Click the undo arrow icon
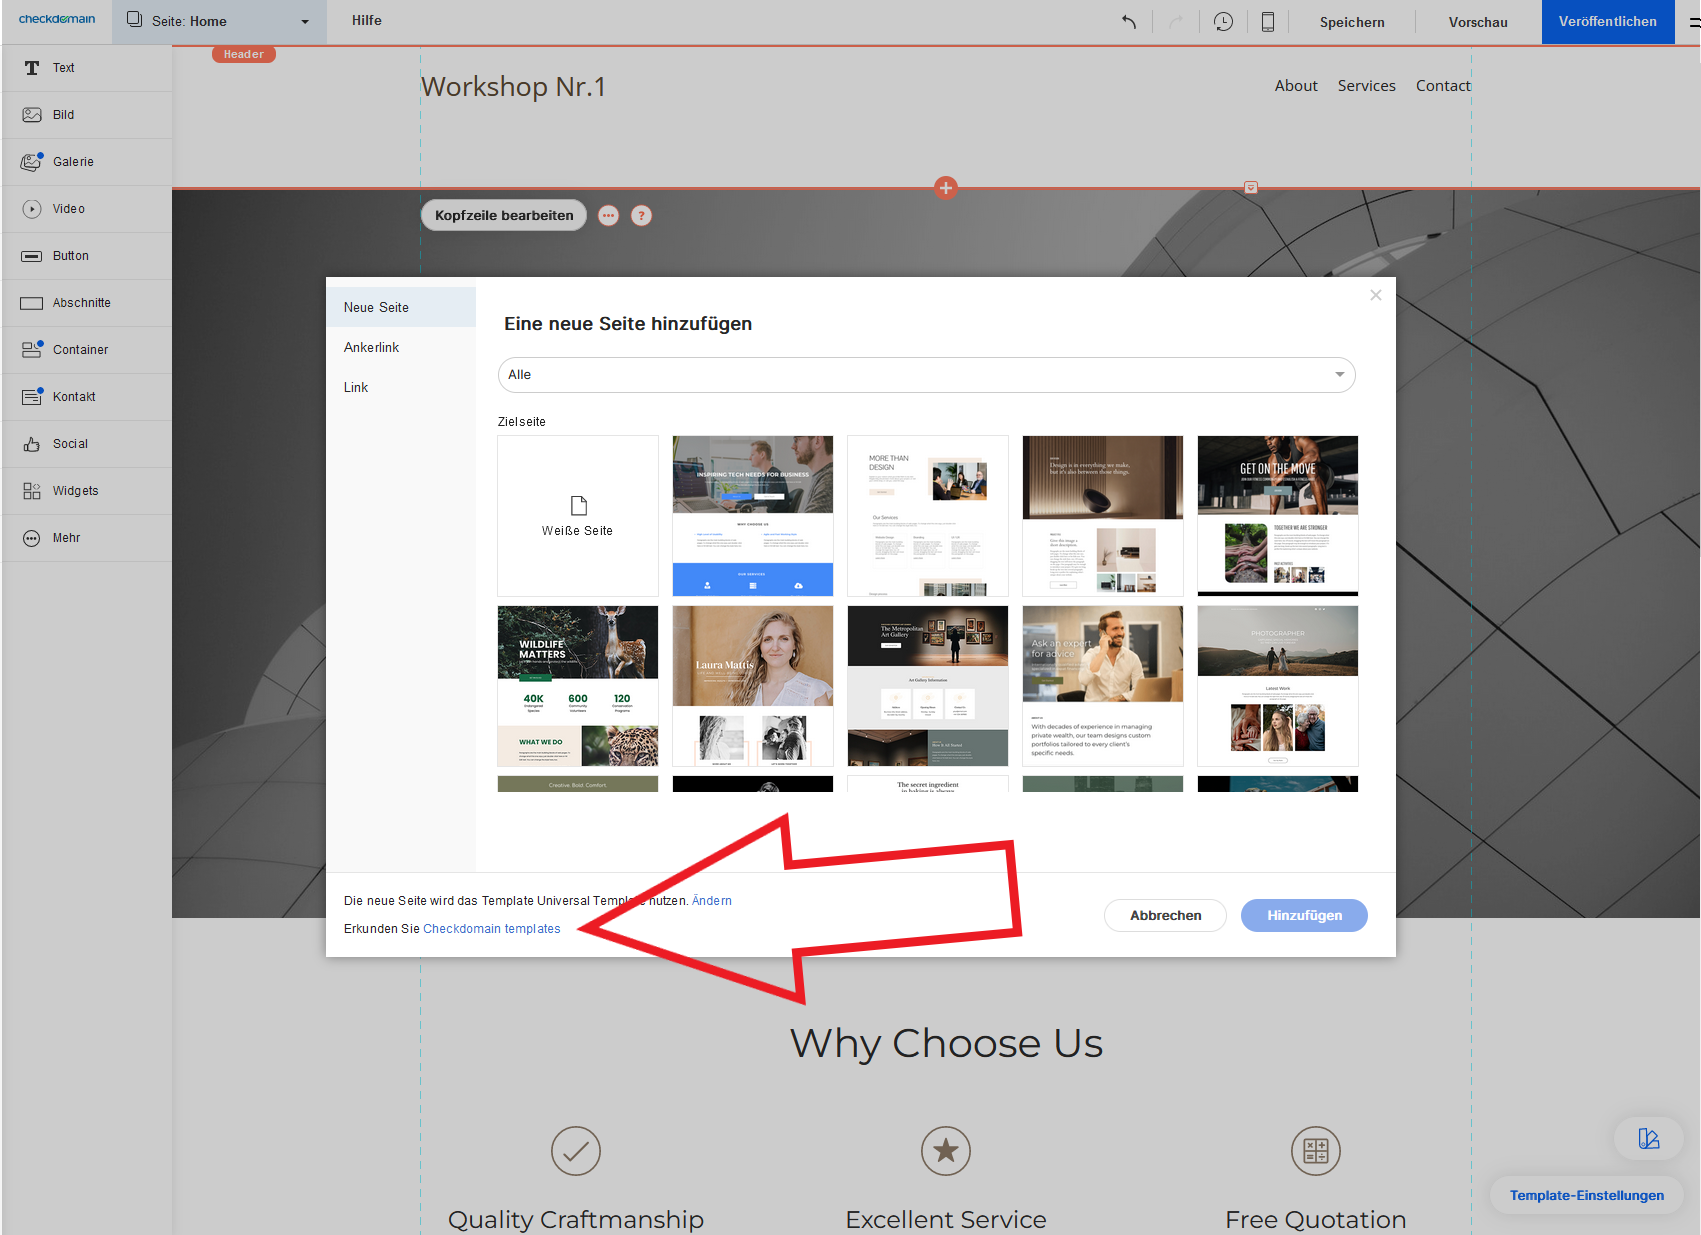The width and height of the screenshot is (1701, 1235). [1129, 22]
